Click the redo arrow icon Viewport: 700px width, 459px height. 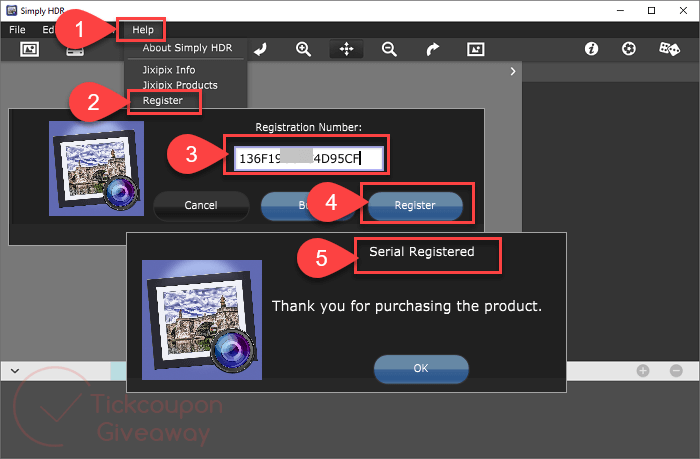(x=433, y=49)
